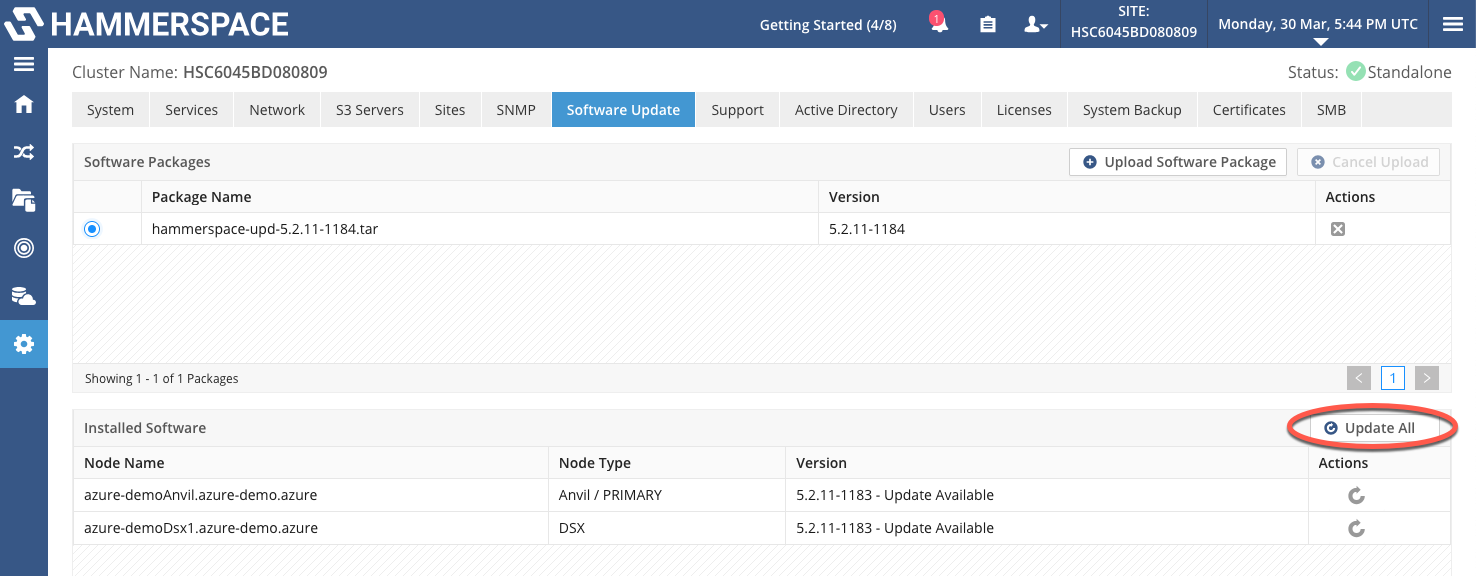
Task: Expand the date and time dropdown arrow
Action: point(1320,42)
